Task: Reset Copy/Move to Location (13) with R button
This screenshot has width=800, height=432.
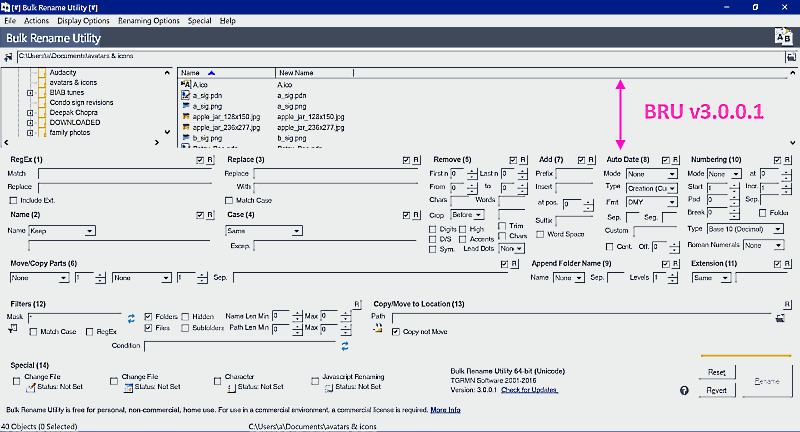Action: pos(787,304)
